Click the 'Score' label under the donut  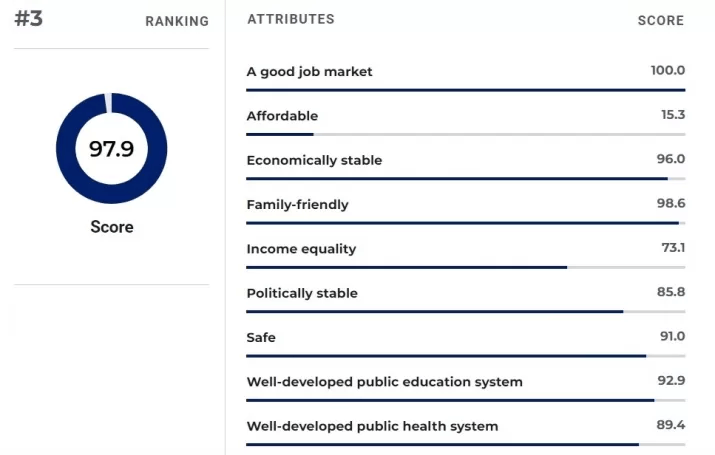pyautogui.click(x=111, y=227)
